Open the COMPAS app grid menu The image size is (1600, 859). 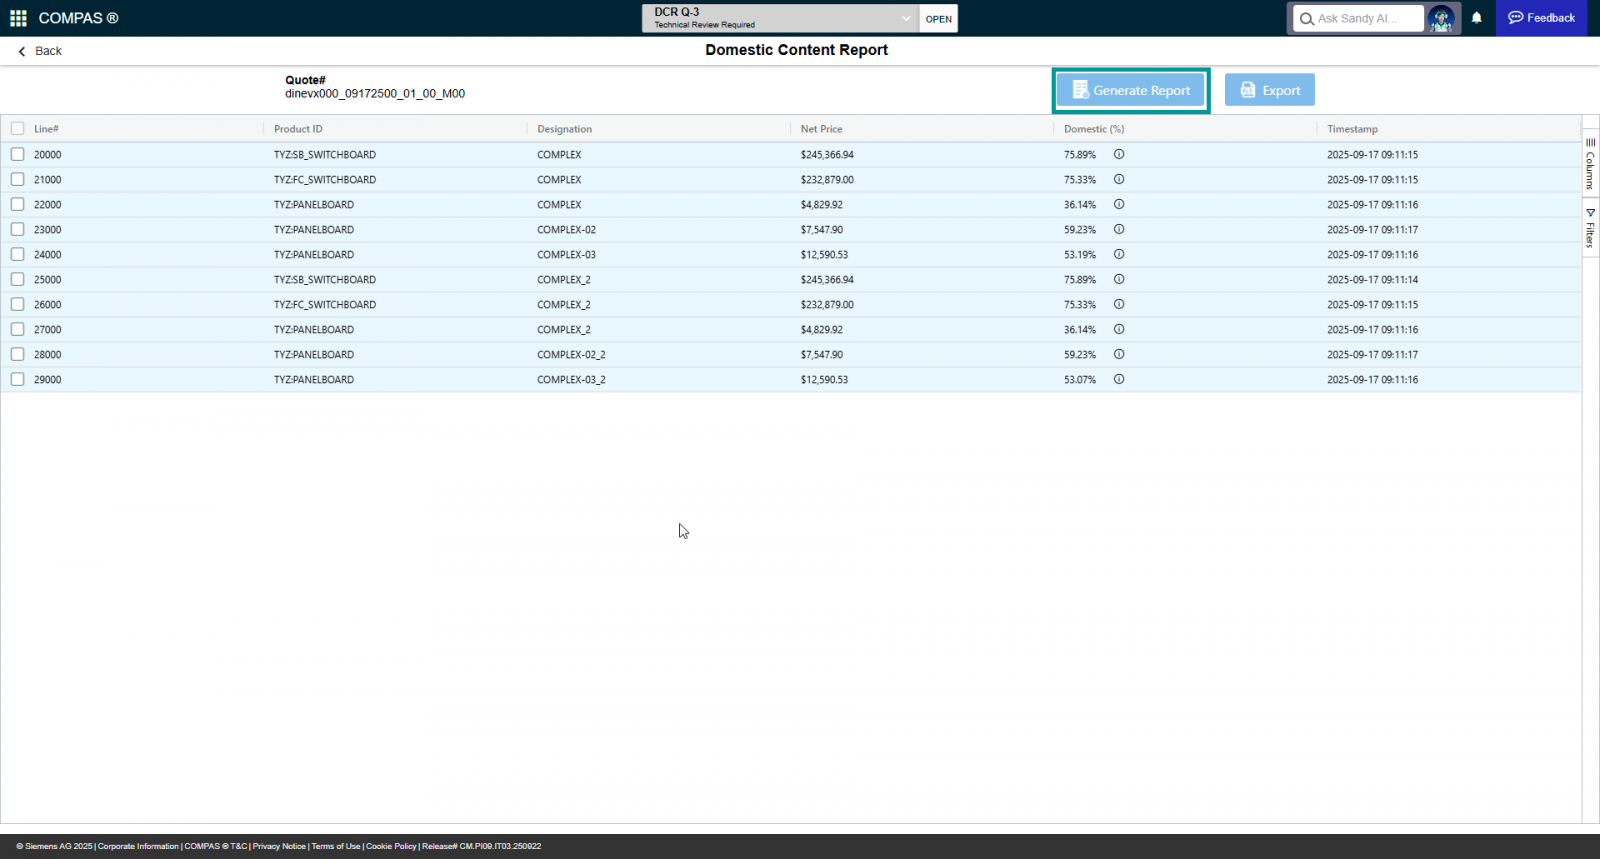pyautogui.click(x=18, y=18)
